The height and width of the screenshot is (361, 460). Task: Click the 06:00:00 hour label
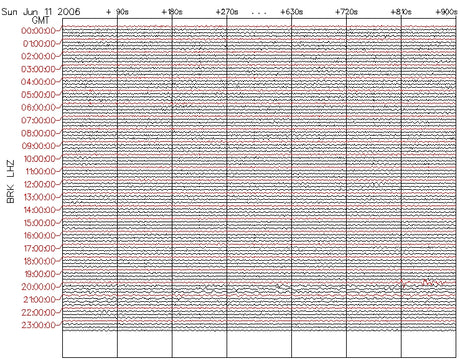point(38,108)
